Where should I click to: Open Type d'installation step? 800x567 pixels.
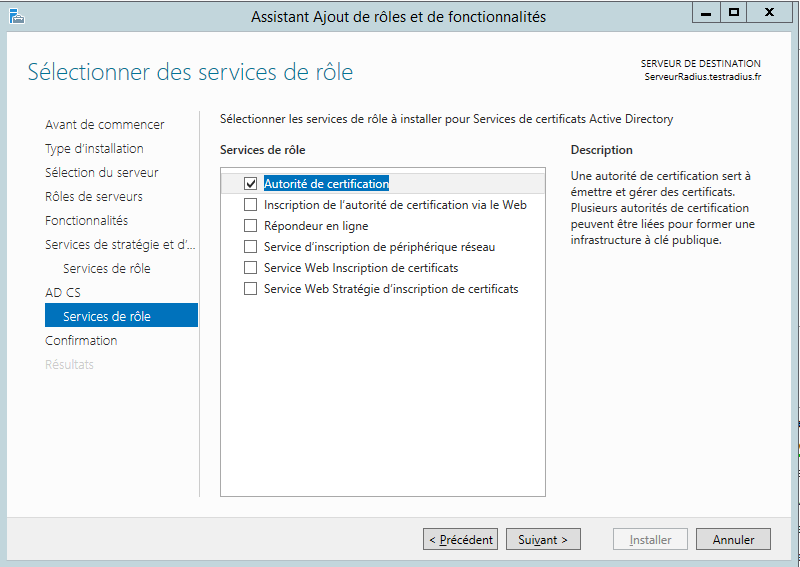[x=94, y=149]
